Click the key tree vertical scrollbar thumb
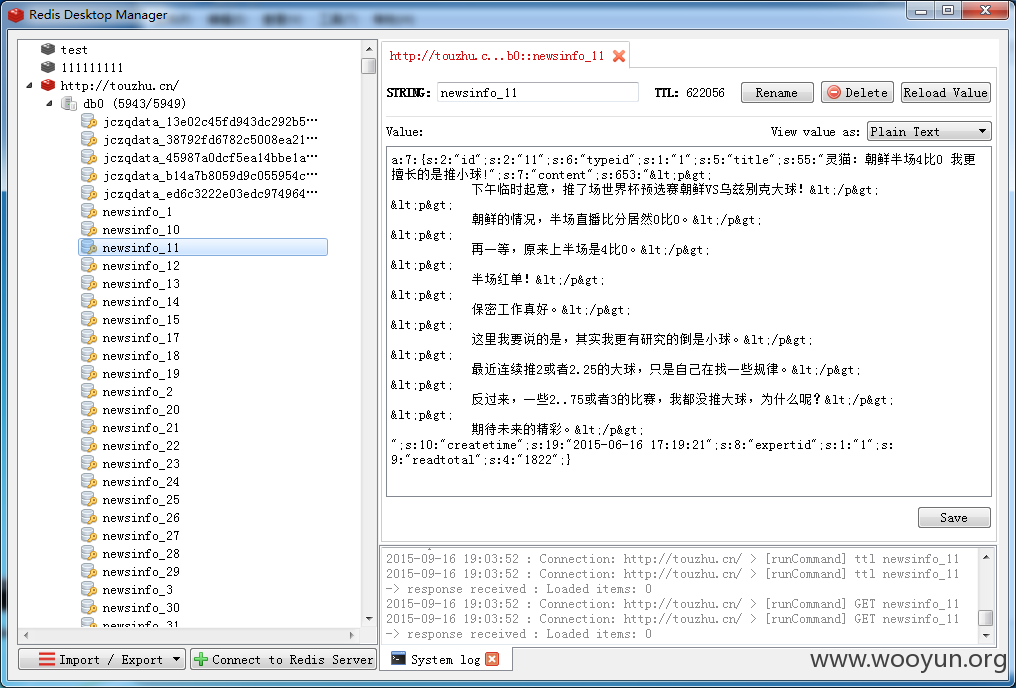The width and height of the screenshot is (1016, 688). coord(369,66)
